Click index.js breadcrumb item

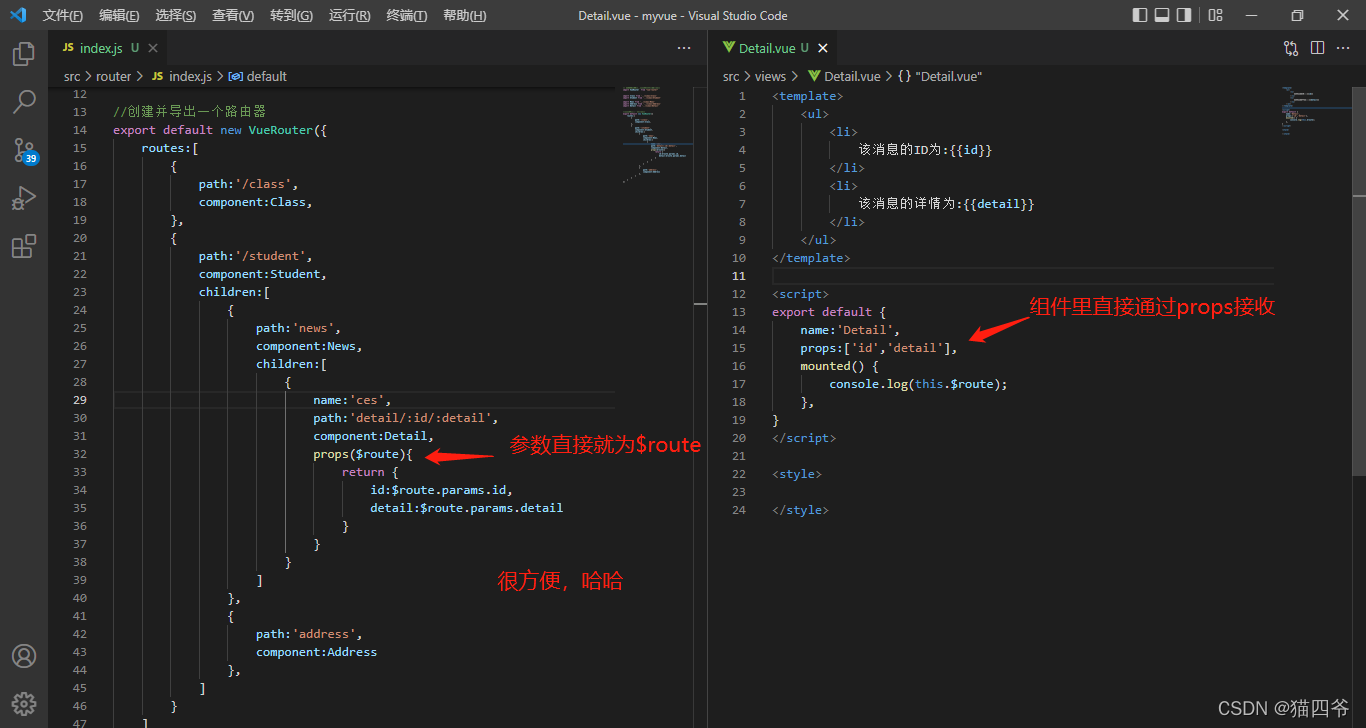182,76
